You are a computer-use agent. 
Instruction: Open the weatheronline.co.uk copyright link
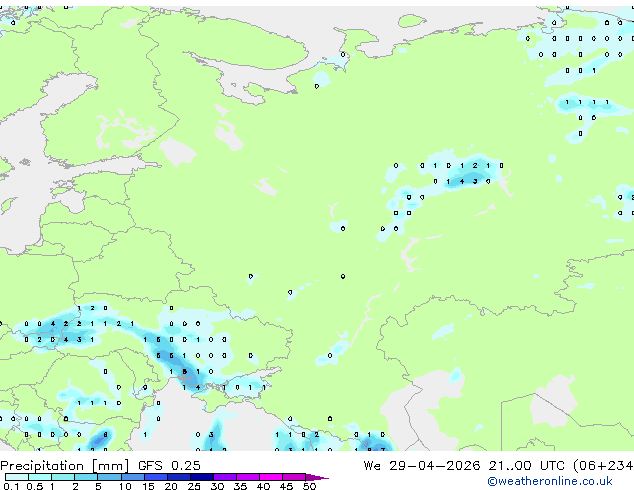tap(550, 481)
